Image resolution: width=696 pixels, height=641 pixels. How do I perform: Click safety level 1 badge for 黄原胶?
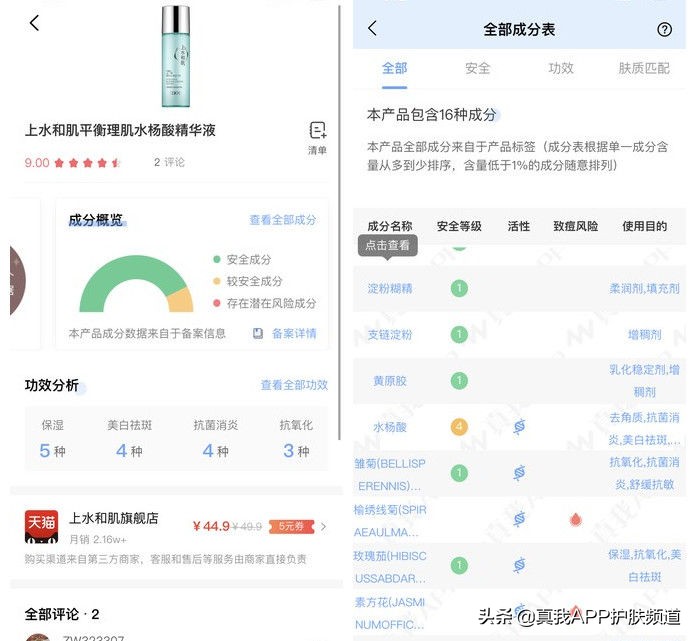coord(459,380)
